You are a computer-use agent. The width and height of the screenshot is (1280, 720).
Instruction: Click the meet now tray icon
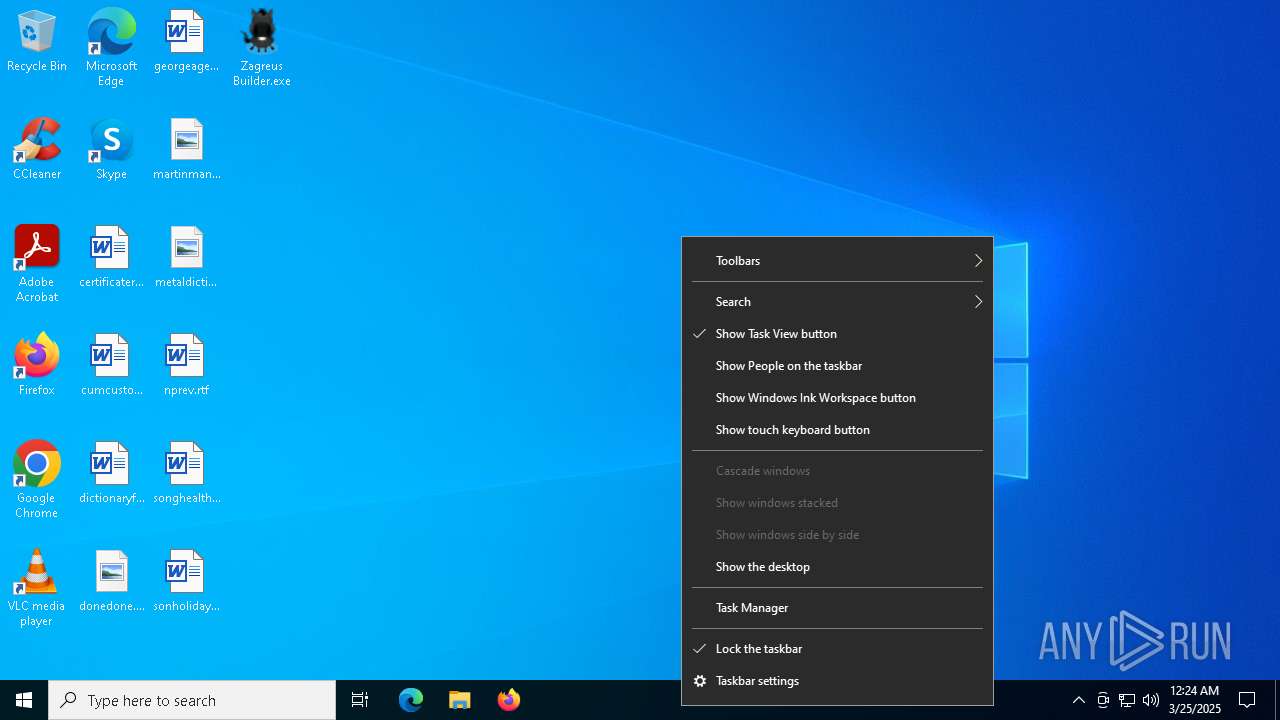point(1103,700)
